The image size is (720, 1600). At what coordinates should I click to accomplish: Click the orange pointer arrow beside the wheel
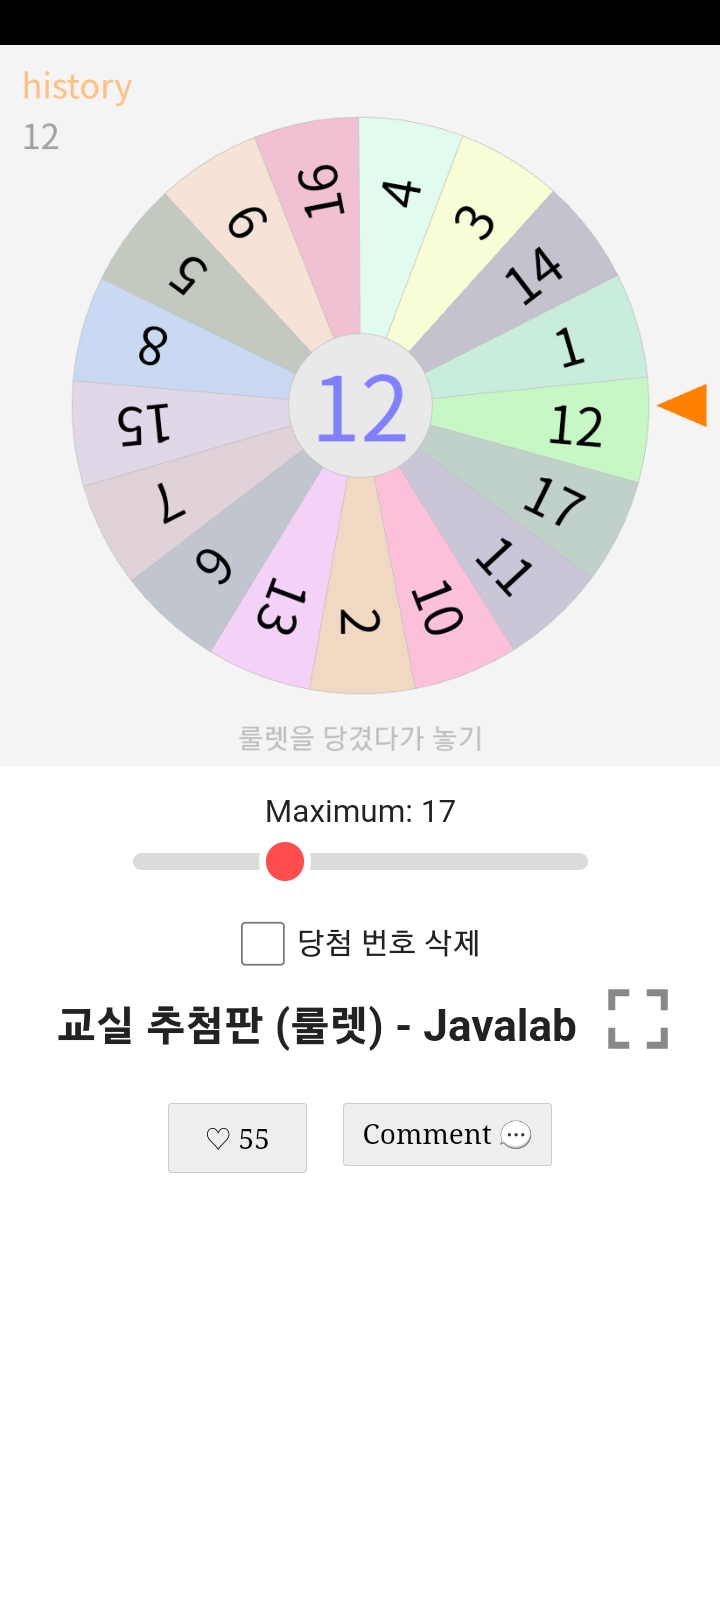pyautogui.click(x=682, y=405)
